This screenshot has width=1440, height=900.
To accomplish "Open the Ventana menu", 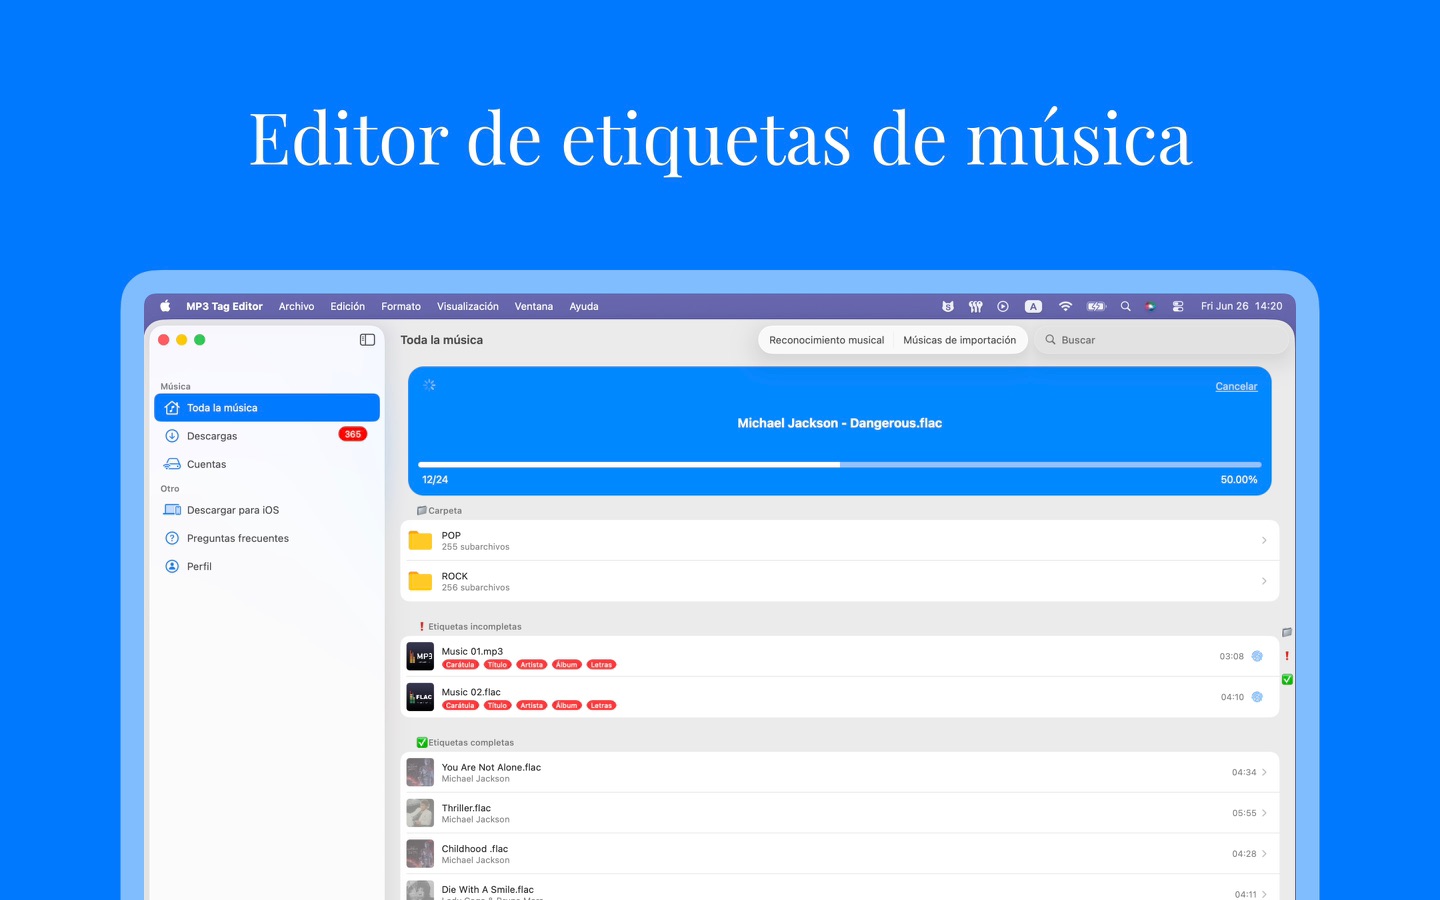I will [534, 306].
